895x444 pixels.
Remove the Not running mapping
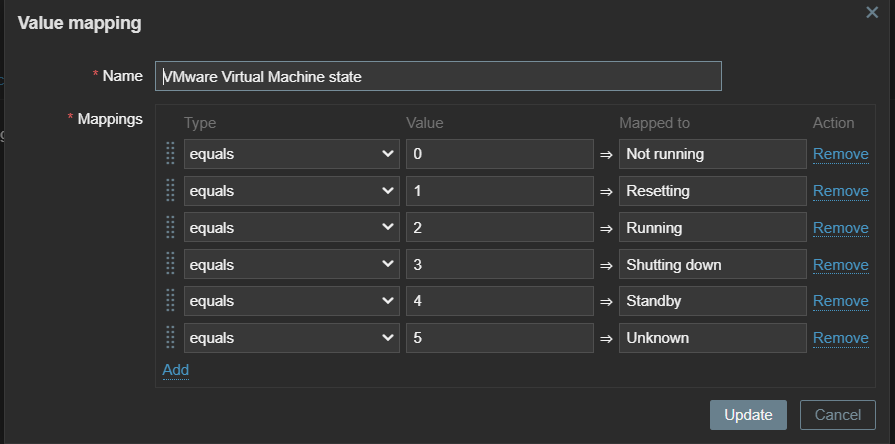coord(840,154)
